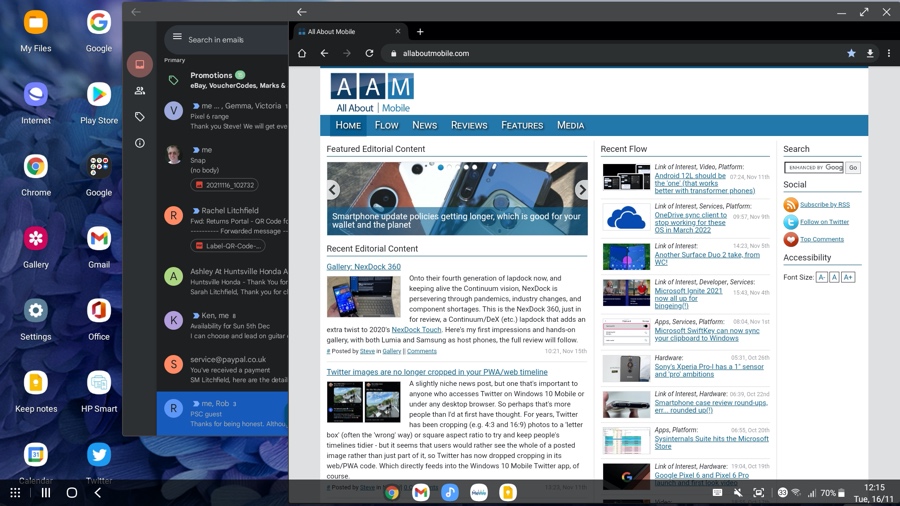Toggle the mute sound icon in system tray
Viewport: 900px width, 506px height.
[x=738, y=493]
